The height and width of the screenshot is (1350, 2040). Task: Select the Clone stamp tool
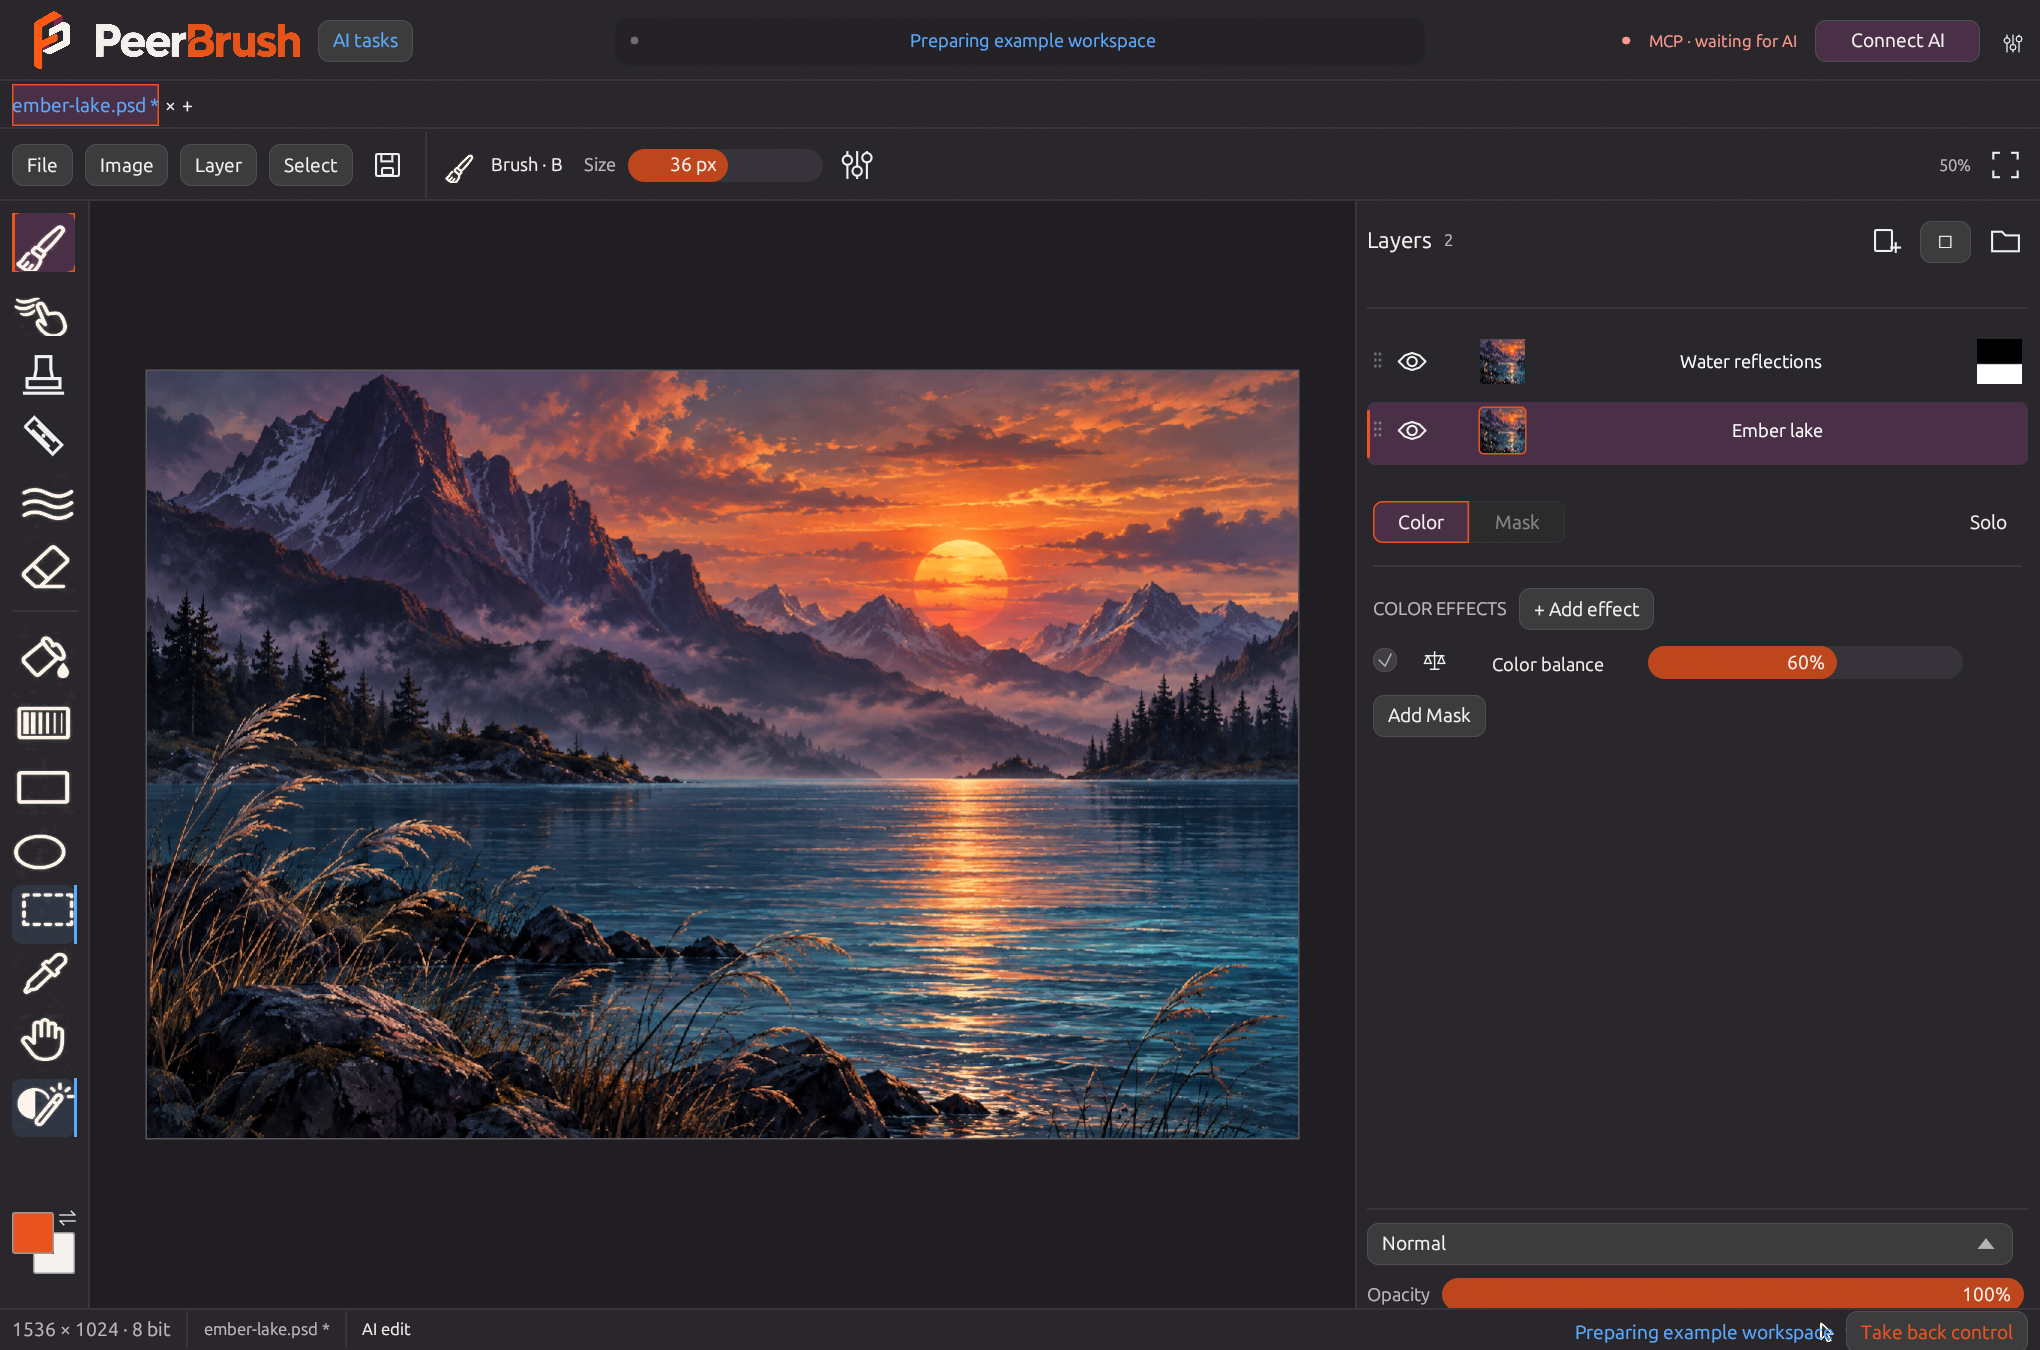pyautogui.click(x=43, y=375)
